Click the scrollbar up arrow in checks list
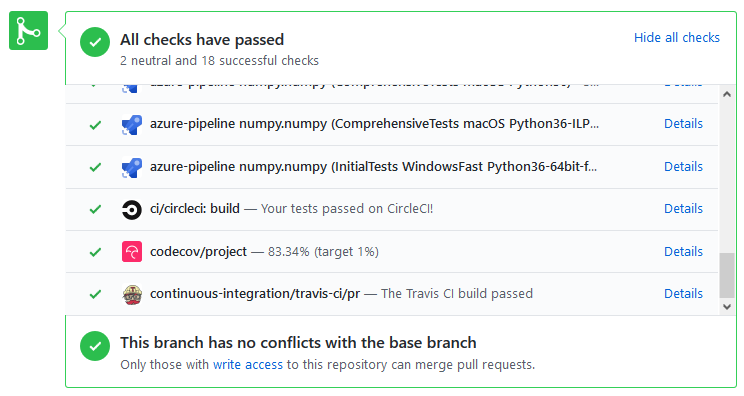 coord(726,94)
